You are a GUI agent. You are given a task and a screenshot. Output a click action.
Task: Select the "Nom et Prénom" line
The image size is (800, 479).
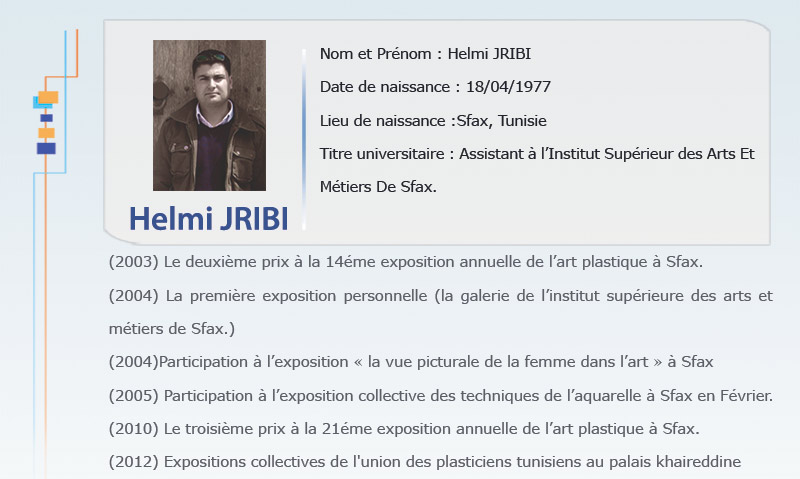432,53
